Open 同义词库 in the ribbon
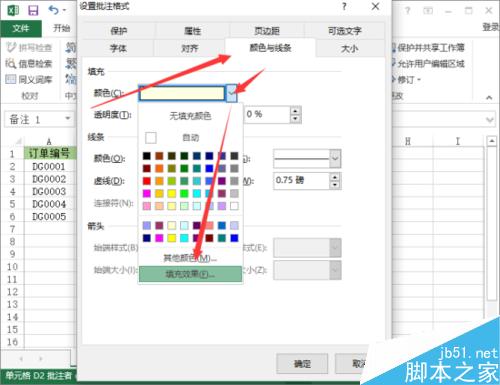This screenshot has width=500, height=385. 29,79
